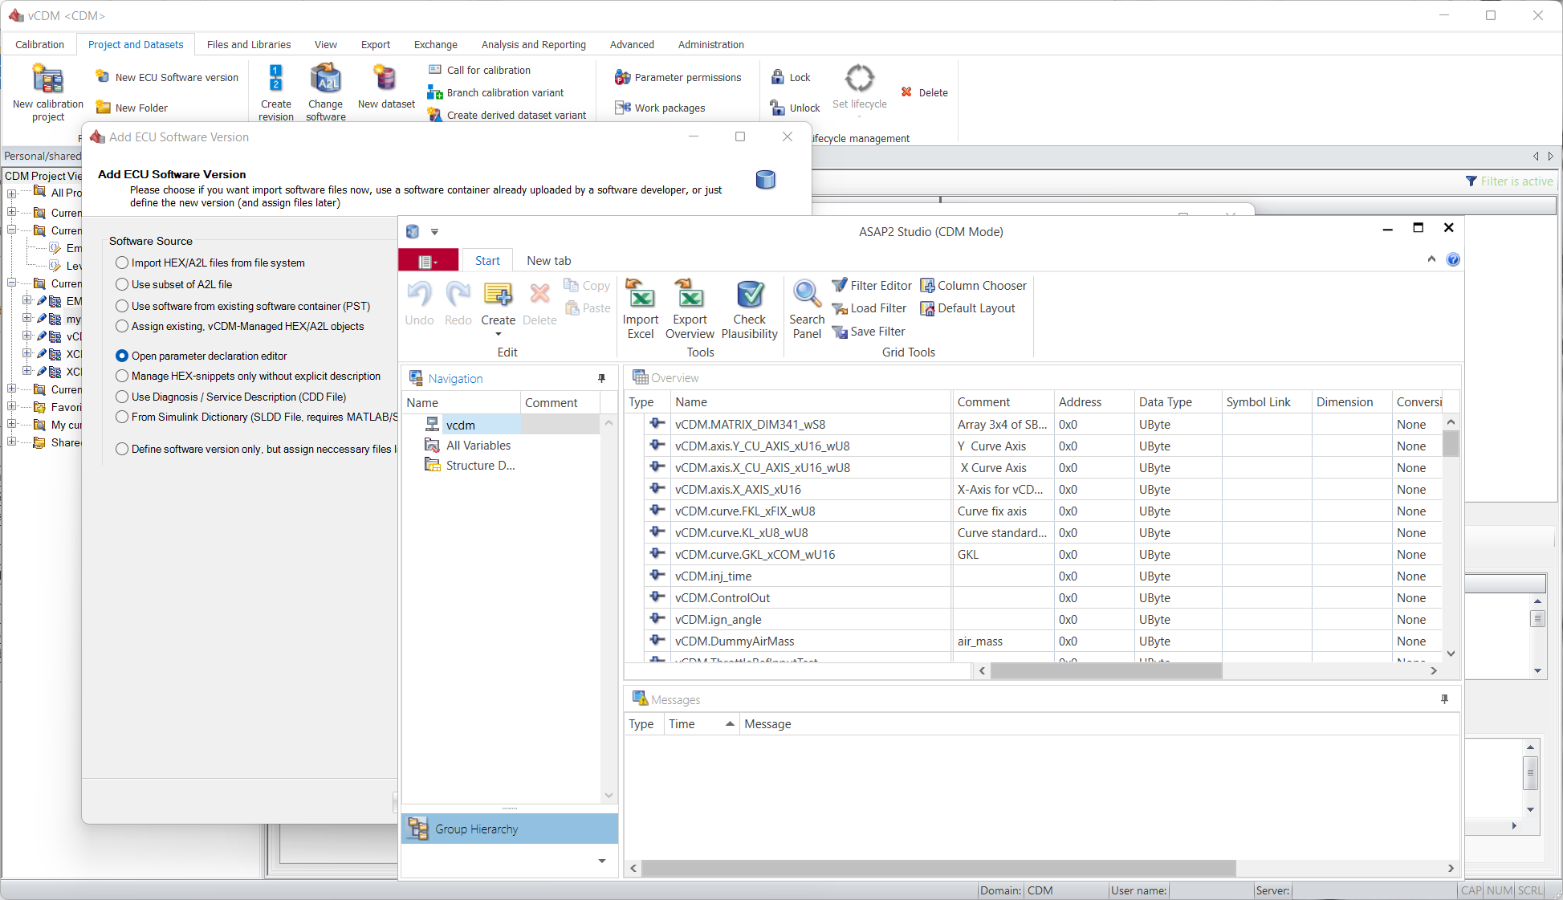Click New ECU Software version
The width and height of the screenshot is (1563, 900).
pos(167,77)
